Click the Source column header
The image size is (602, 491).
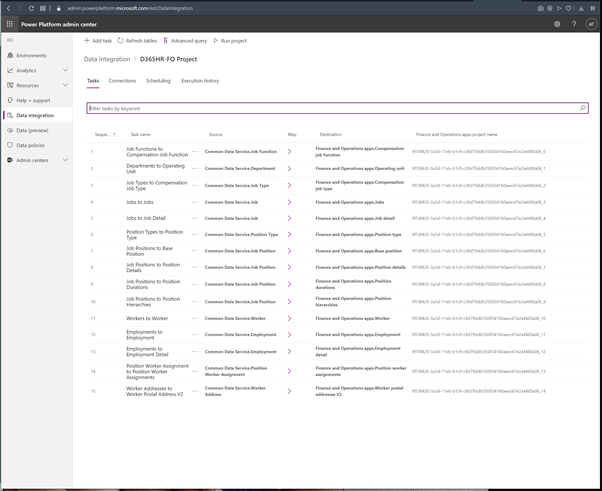(215, 135)
